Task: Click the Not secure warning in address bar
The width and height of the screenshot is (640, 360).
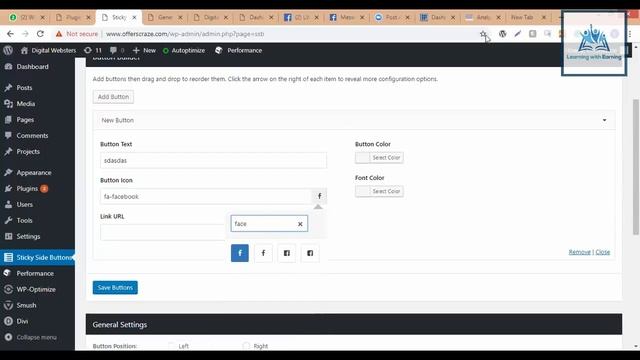Action: pyautogui.click(x=77, y=34)
